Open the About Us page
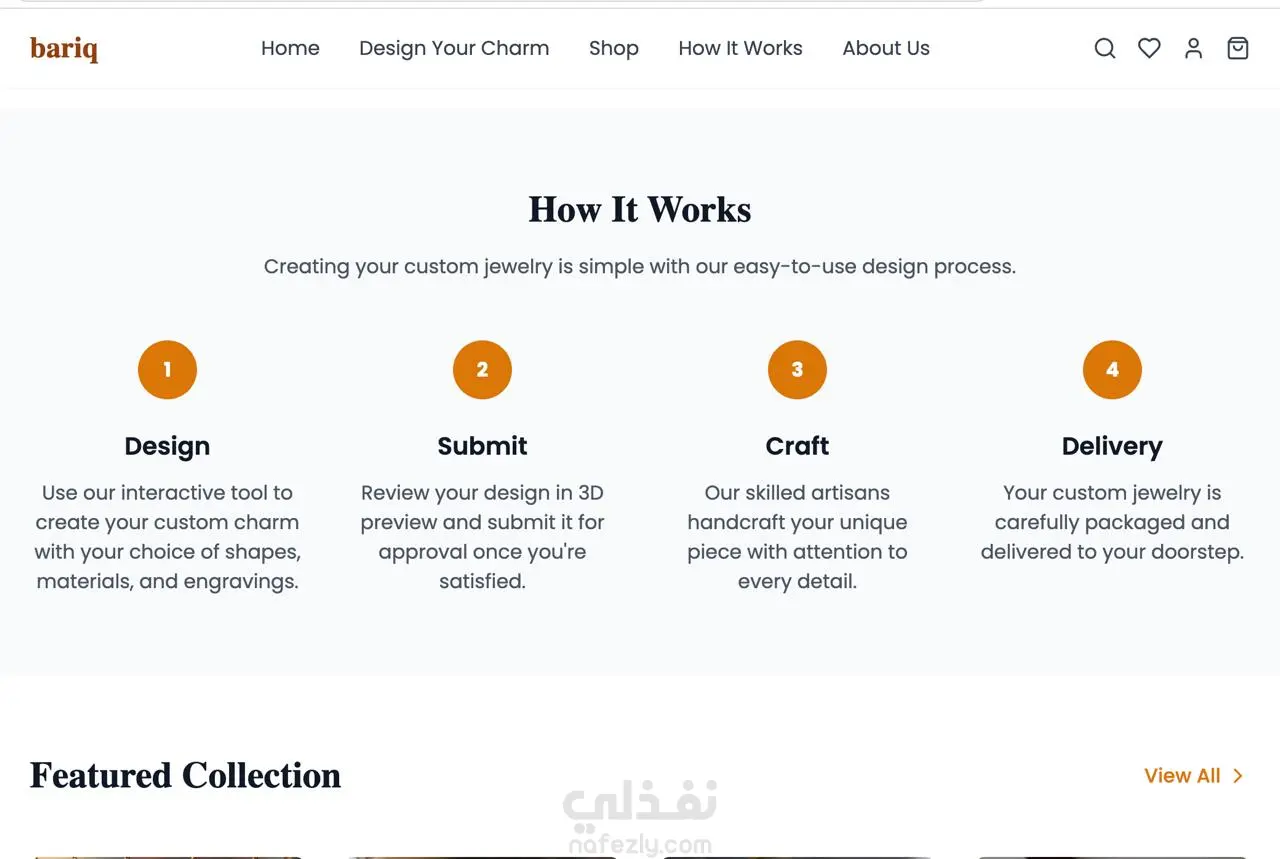Screen dimensions: 1280x859 coord(886,48)
